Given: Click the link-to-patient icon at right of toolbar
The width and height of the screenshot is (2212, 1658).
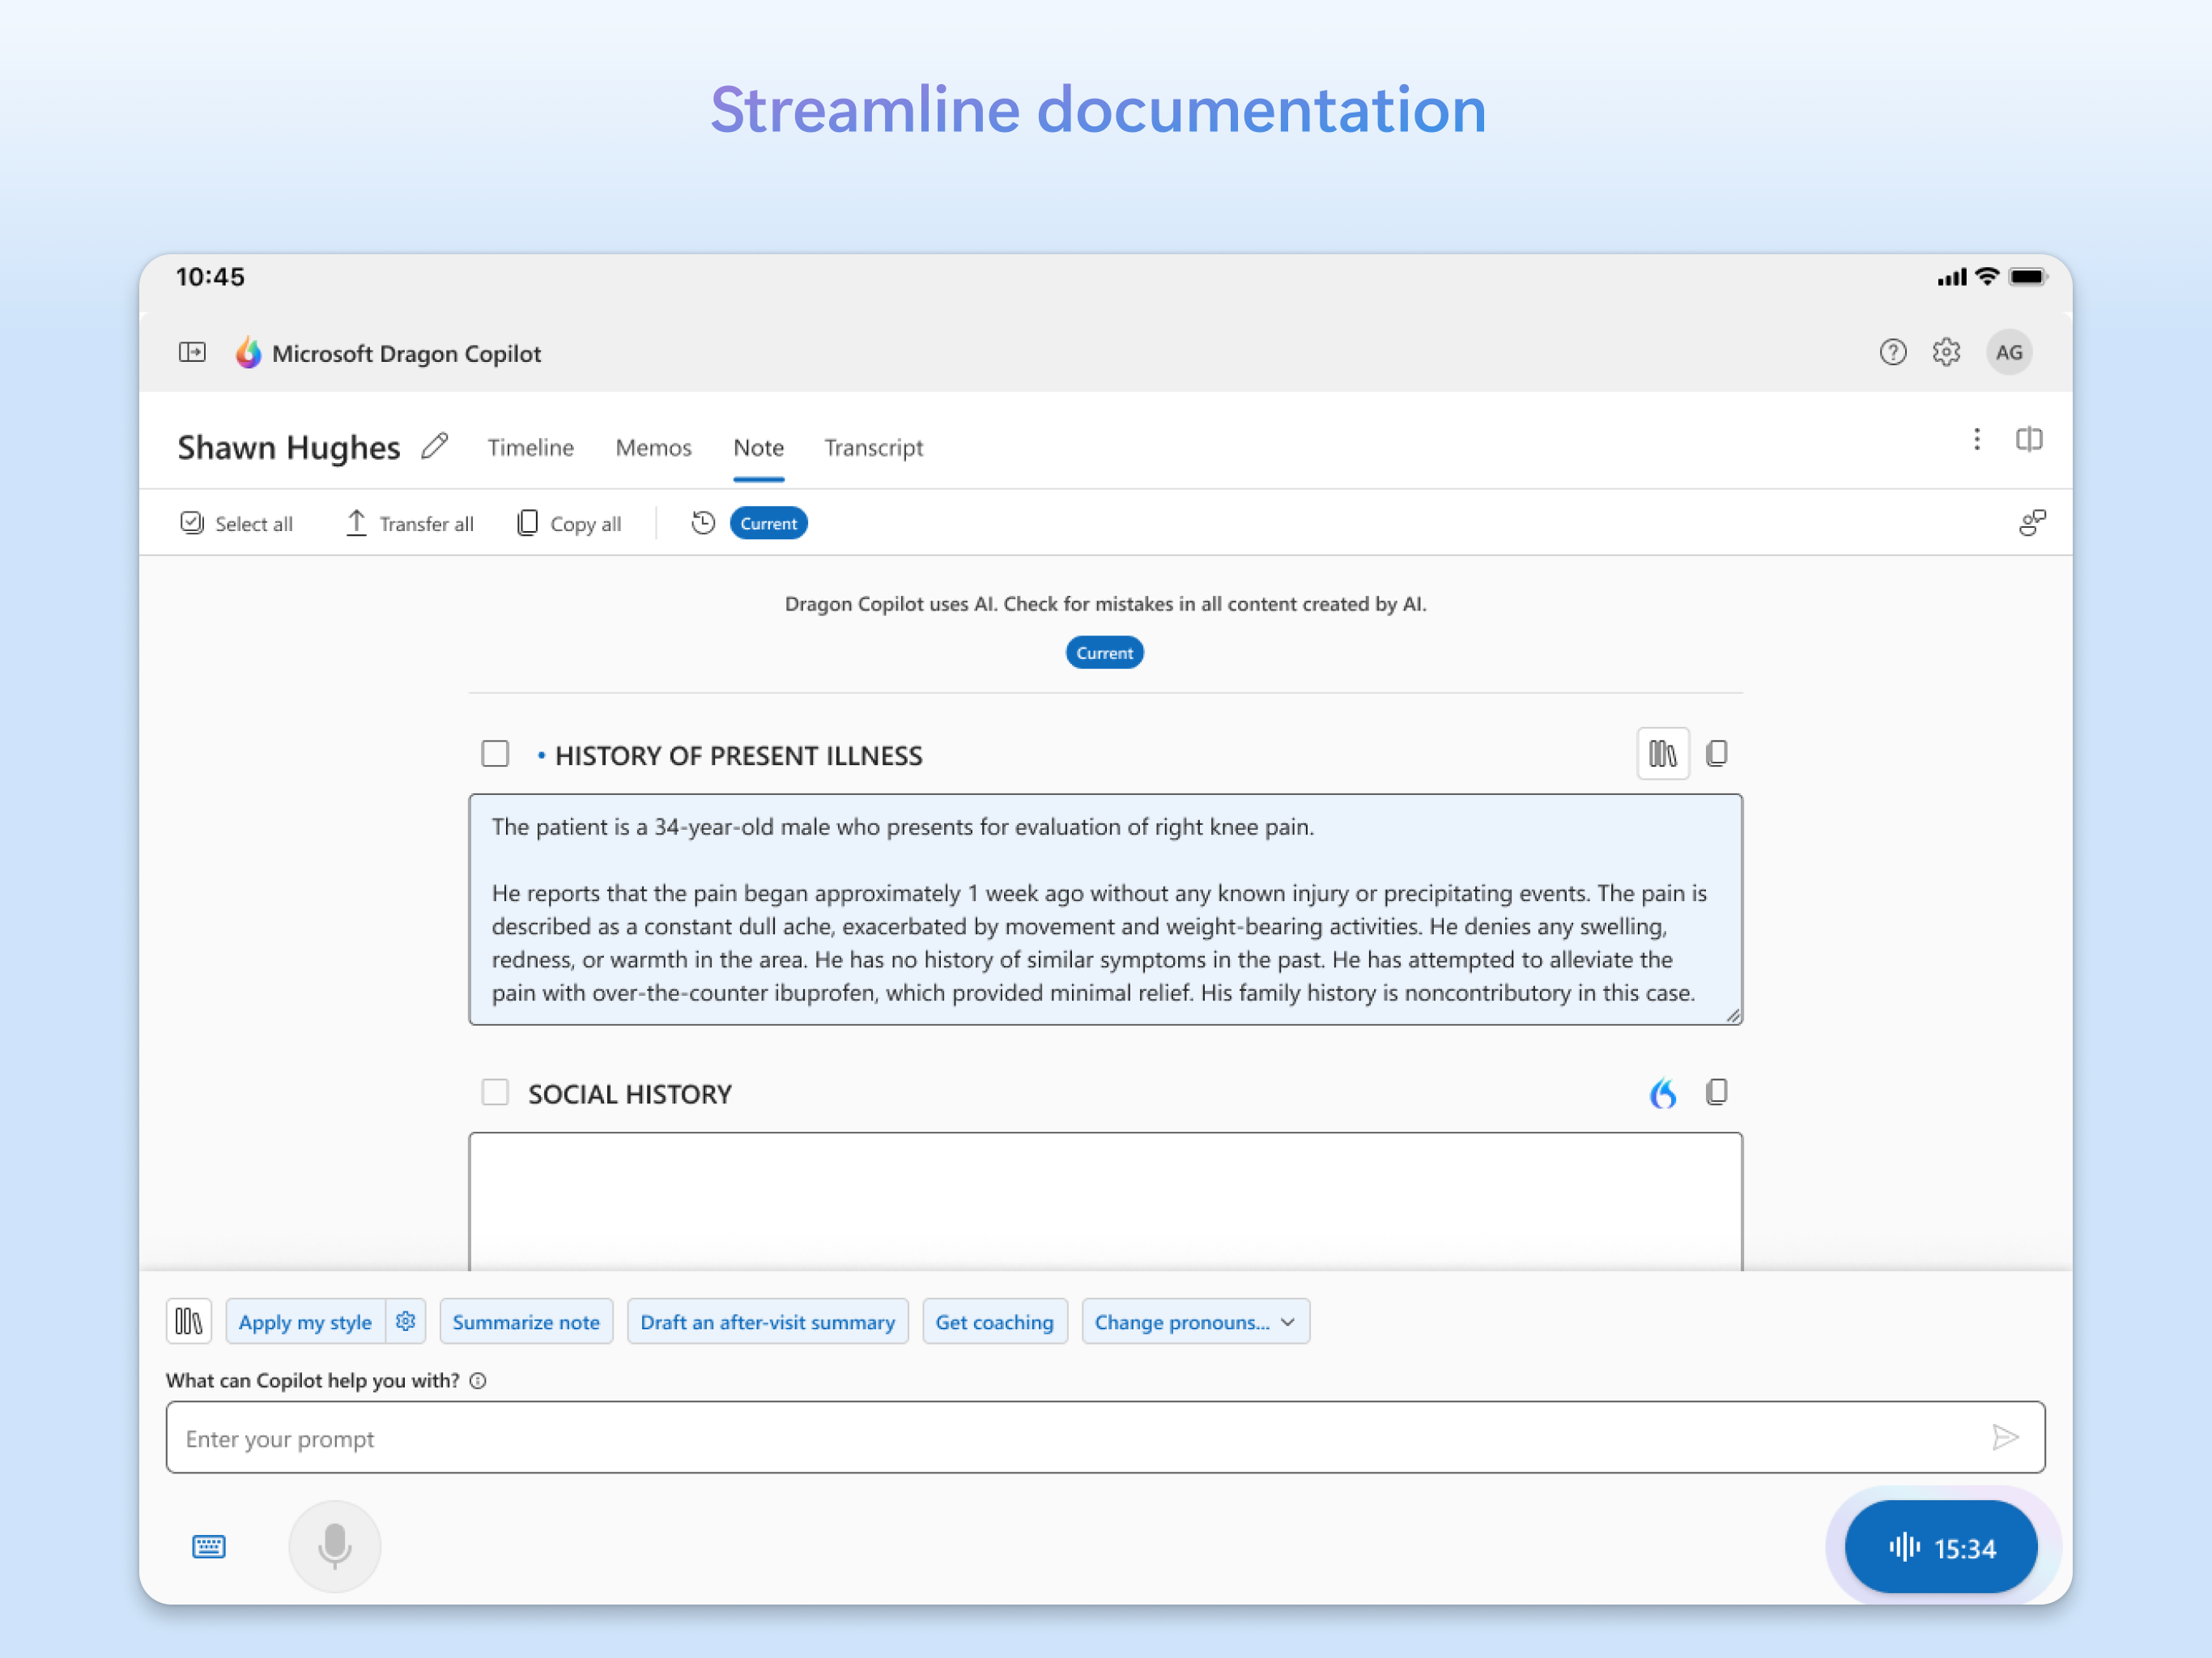Looking at the screenshot, I should (x=2032, y=523).
